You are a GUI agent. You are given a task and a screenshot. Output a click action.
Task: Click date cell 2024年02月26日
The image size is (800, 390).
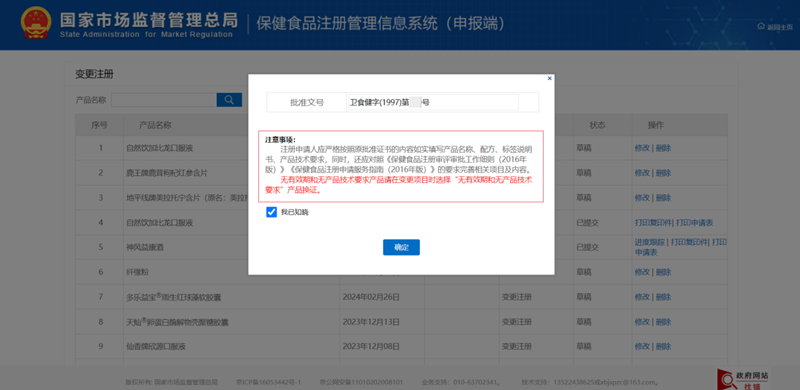click(x=371, y=297)
